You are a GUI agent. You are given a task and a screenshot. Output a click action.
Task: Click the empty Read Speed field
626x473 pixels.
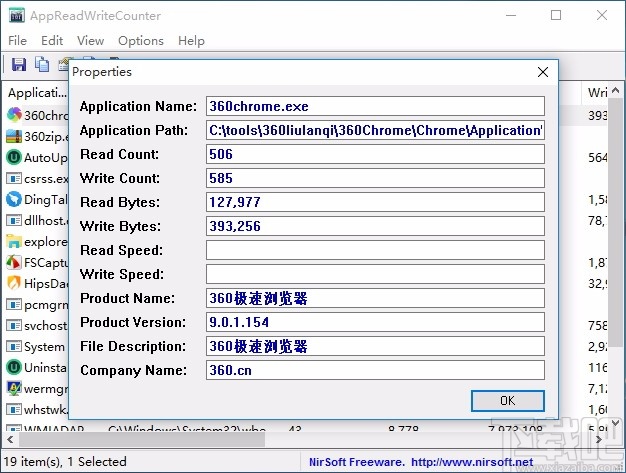coord(375,250)
